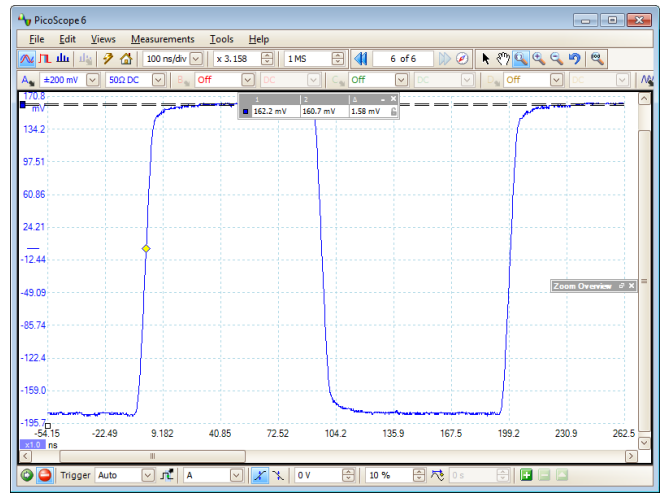Click horizontal scrollbar right arrow
The image size is (667, 500).
pos(631,456)
